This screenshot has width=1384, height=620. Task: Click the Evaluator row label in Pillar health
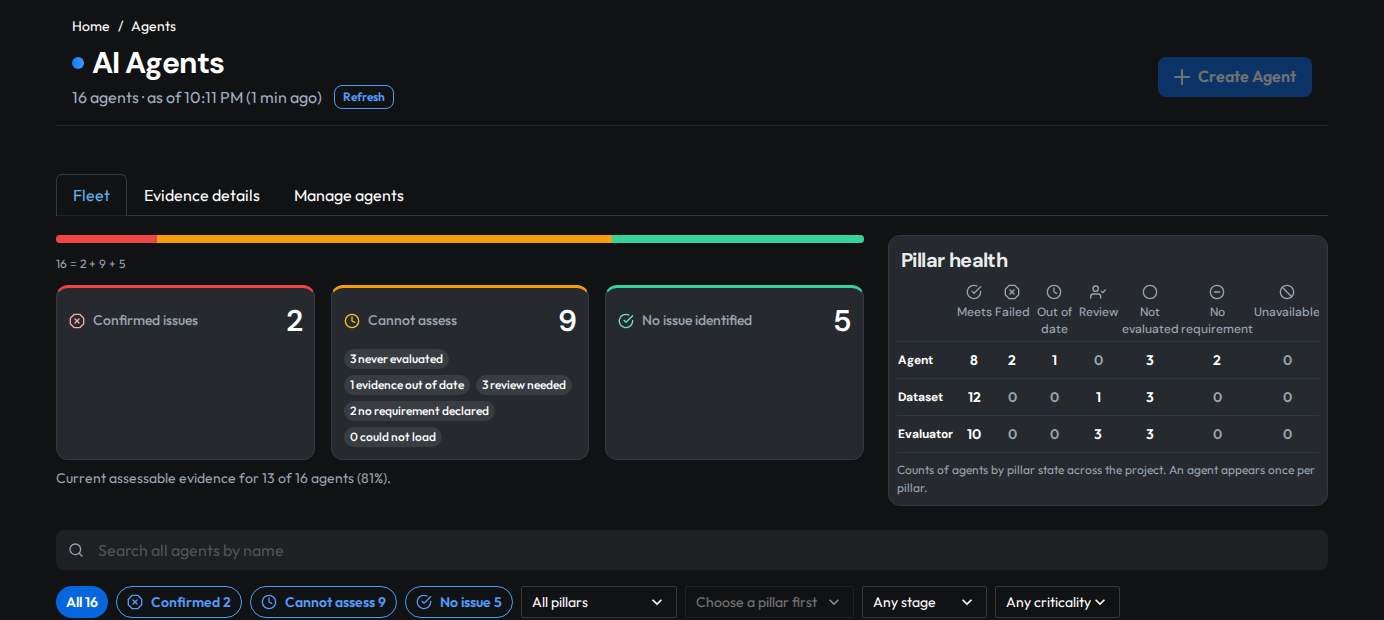coord(925,434)
